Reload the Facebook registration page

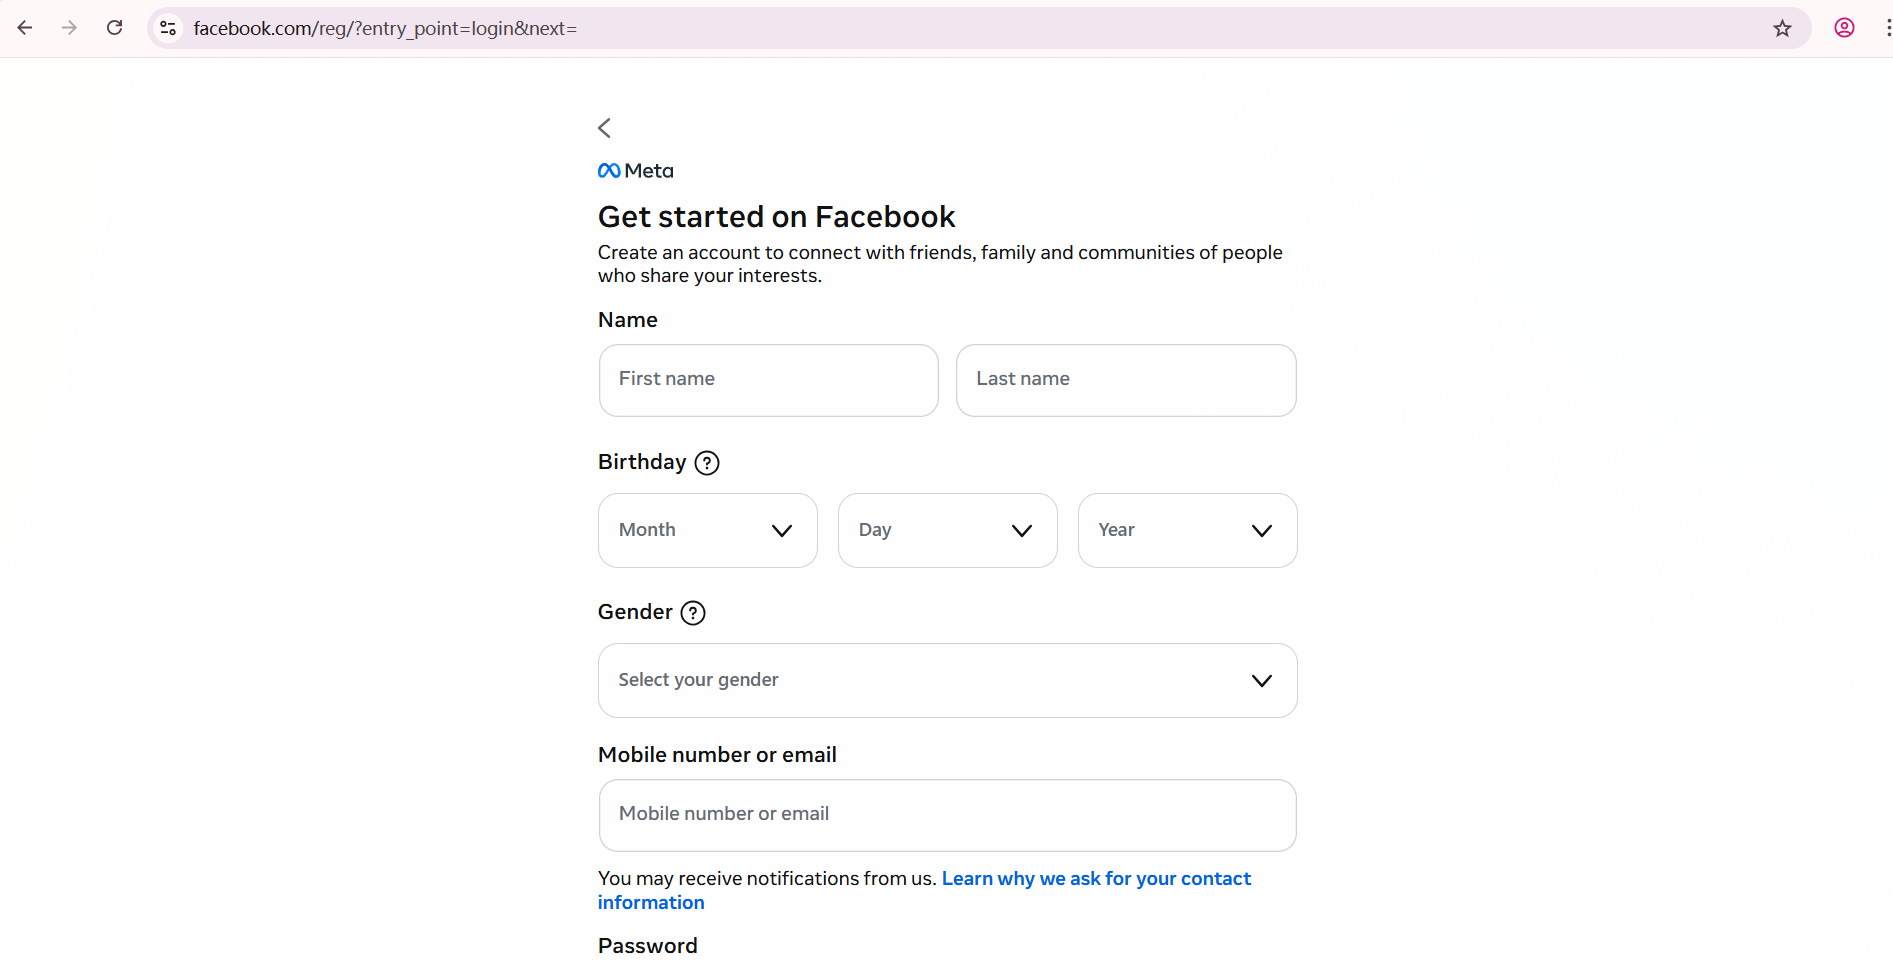[115, 28]
